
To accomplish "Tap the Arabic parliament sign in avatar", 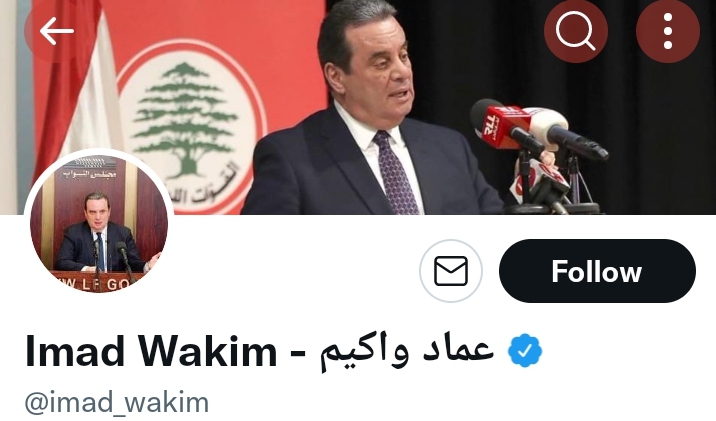I will [x=90, y=175].
